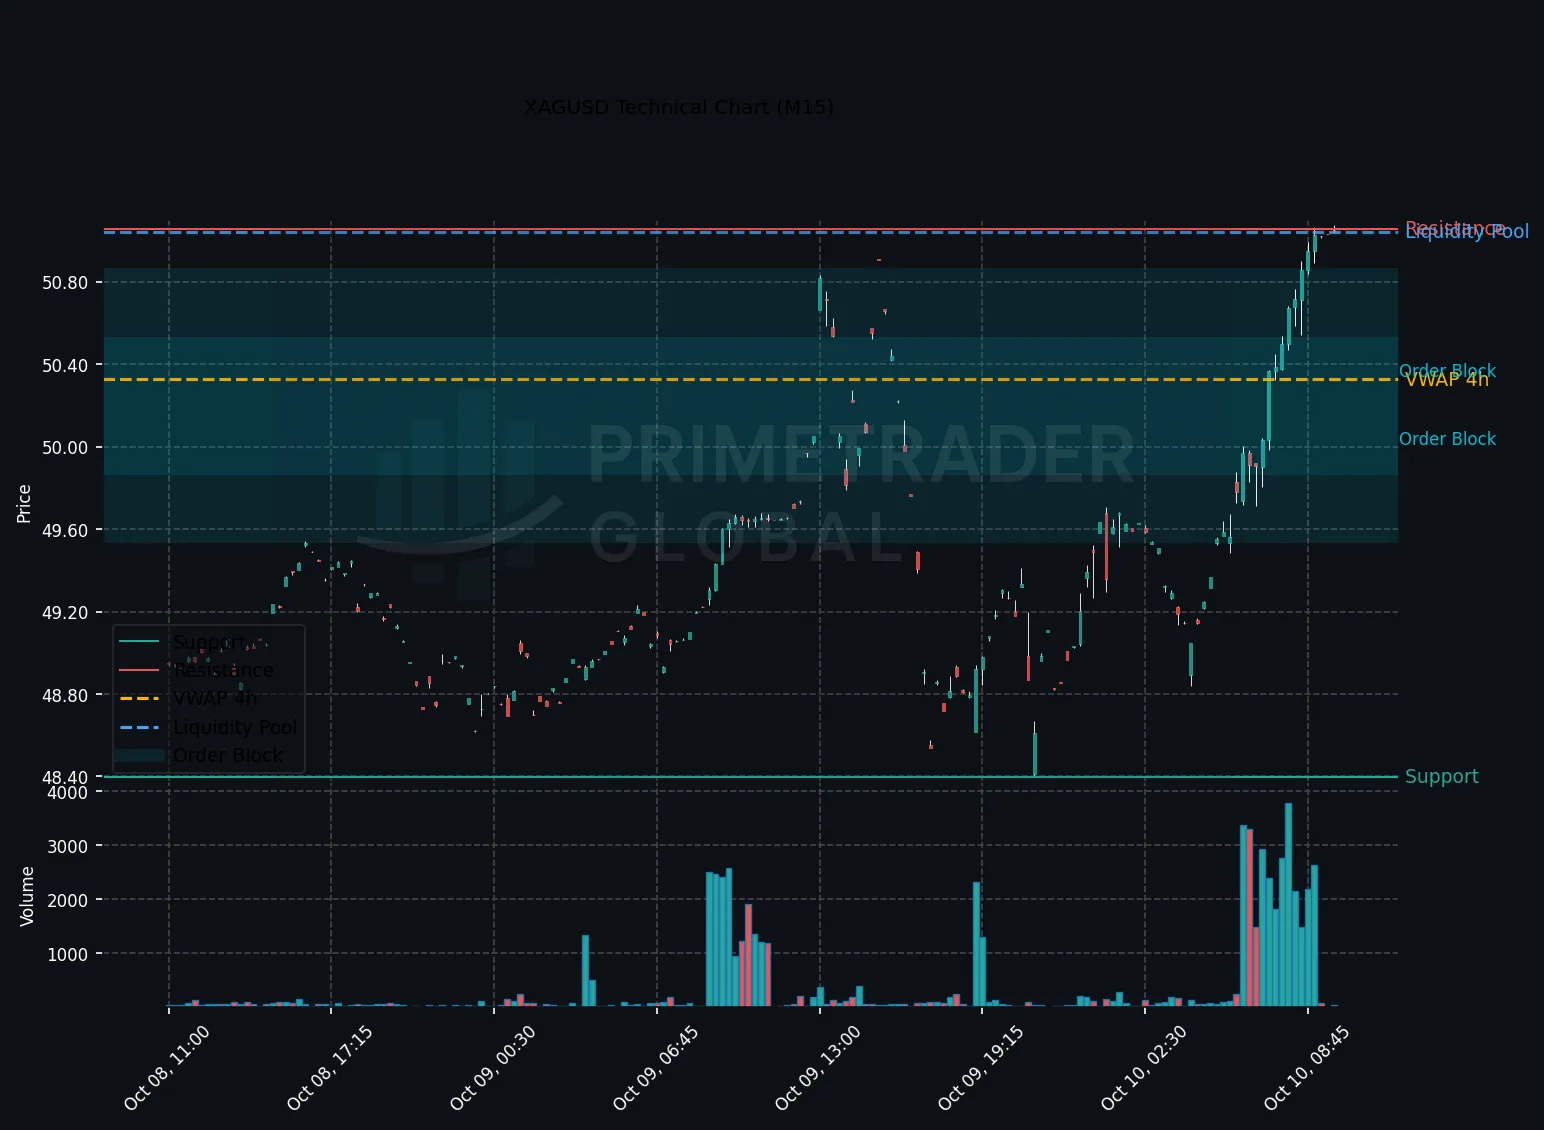Select the 4000 volume axis label

point(69,793)
